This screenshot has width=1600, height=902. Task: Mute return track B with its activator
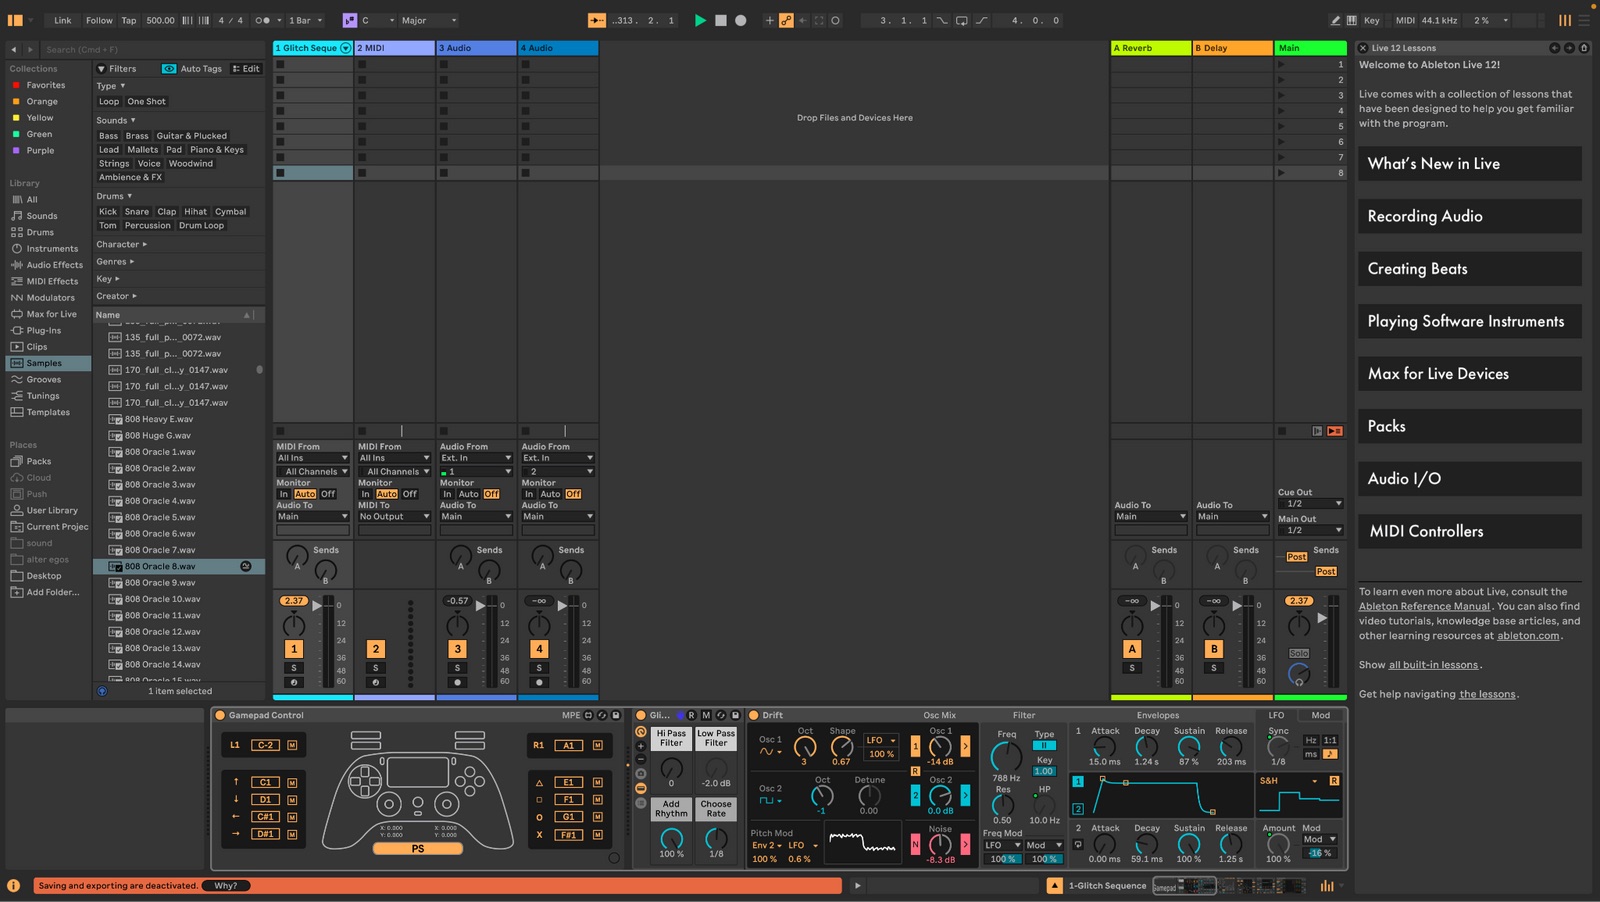click(1214, 649)
